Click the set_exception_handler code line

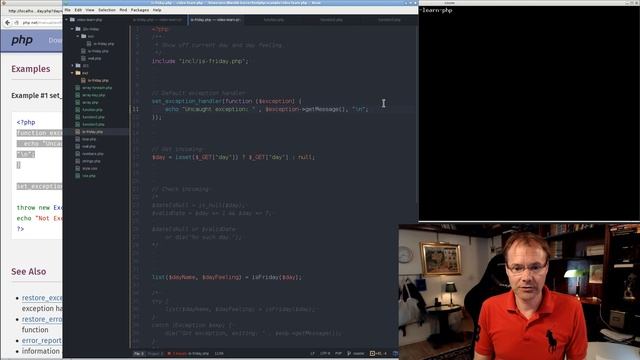pos(227,101)
